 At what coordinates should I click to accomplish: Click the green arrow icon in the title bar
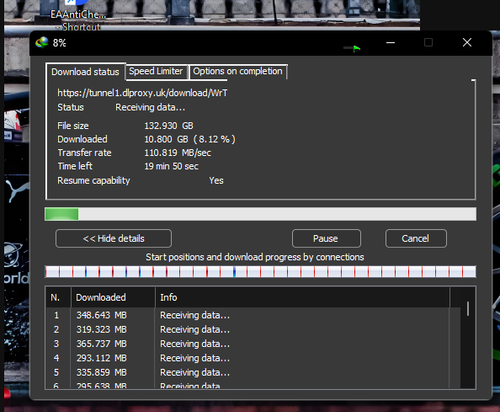pyautogui.click(x=356, y=49)
